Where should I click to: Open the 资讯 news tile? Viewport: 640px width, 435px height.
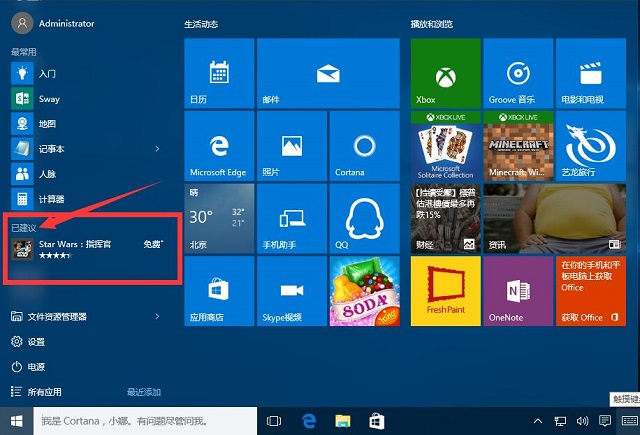click(x=555, y=219)
